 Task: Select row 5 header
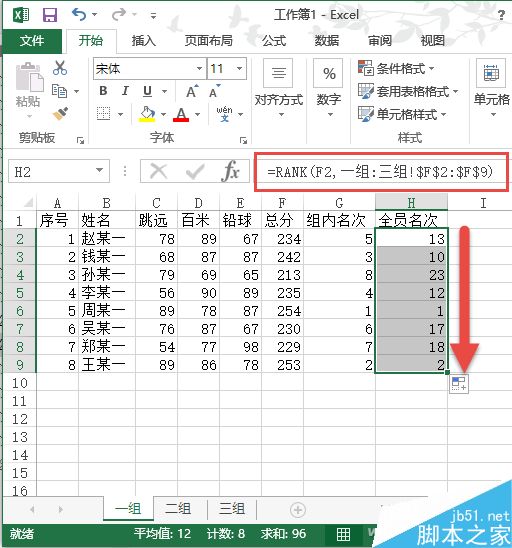click(x=20, y=293)
